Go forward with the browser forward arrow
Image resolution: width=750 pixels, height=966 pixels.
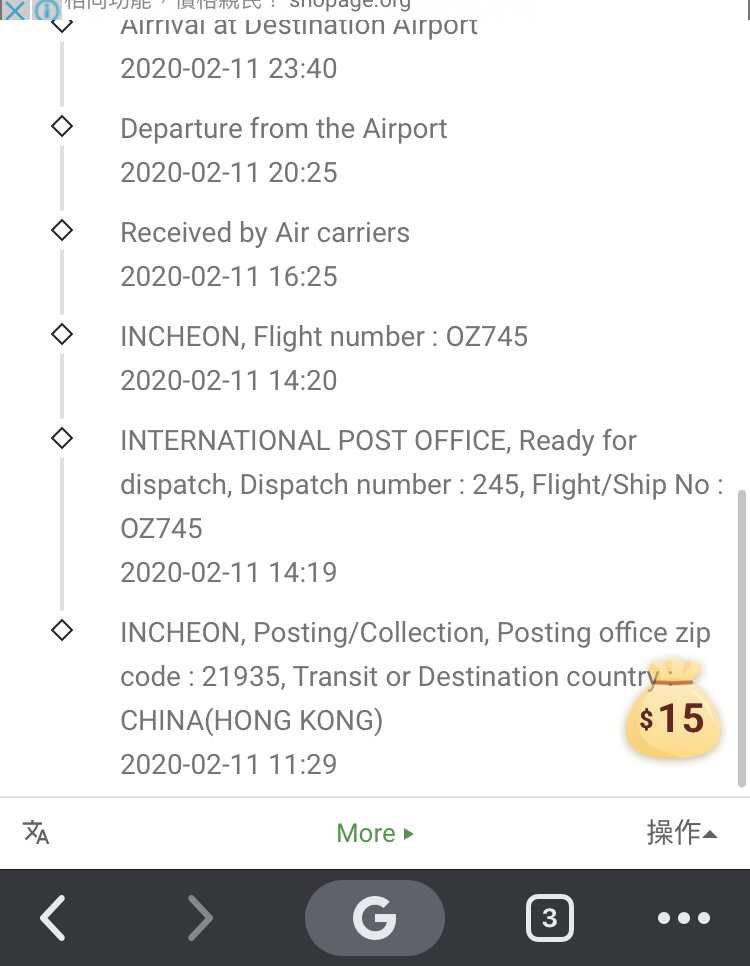pyautogui.click(x=199, y=918)
